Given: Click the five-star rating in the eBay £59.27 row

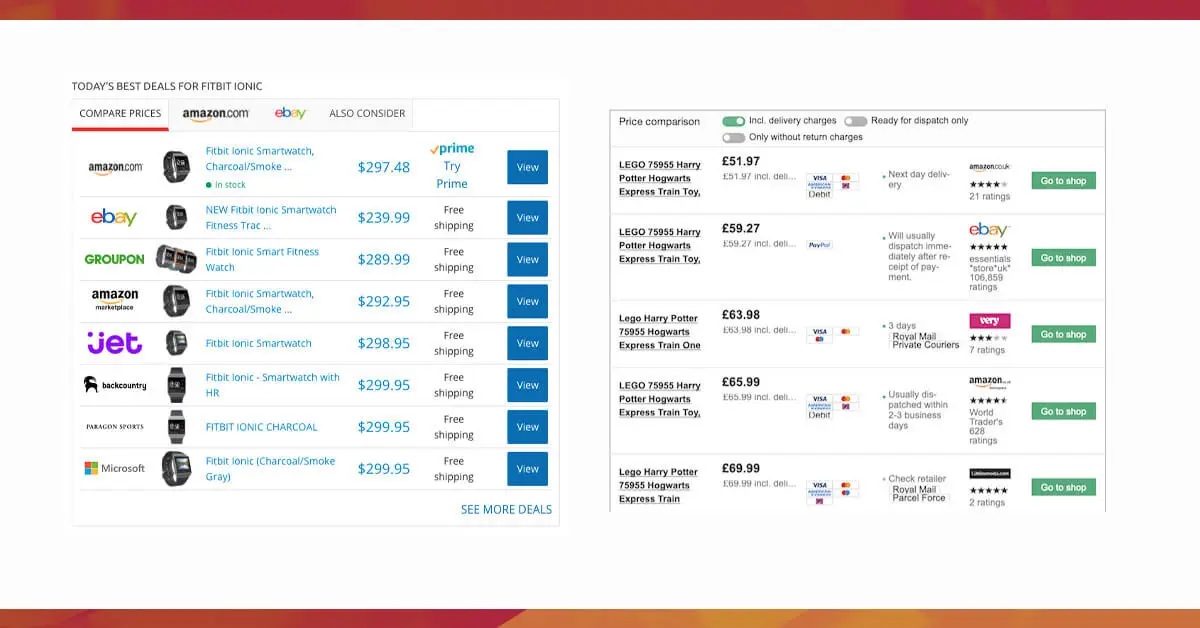Looking at the screenshot, I should coord(988,246).
